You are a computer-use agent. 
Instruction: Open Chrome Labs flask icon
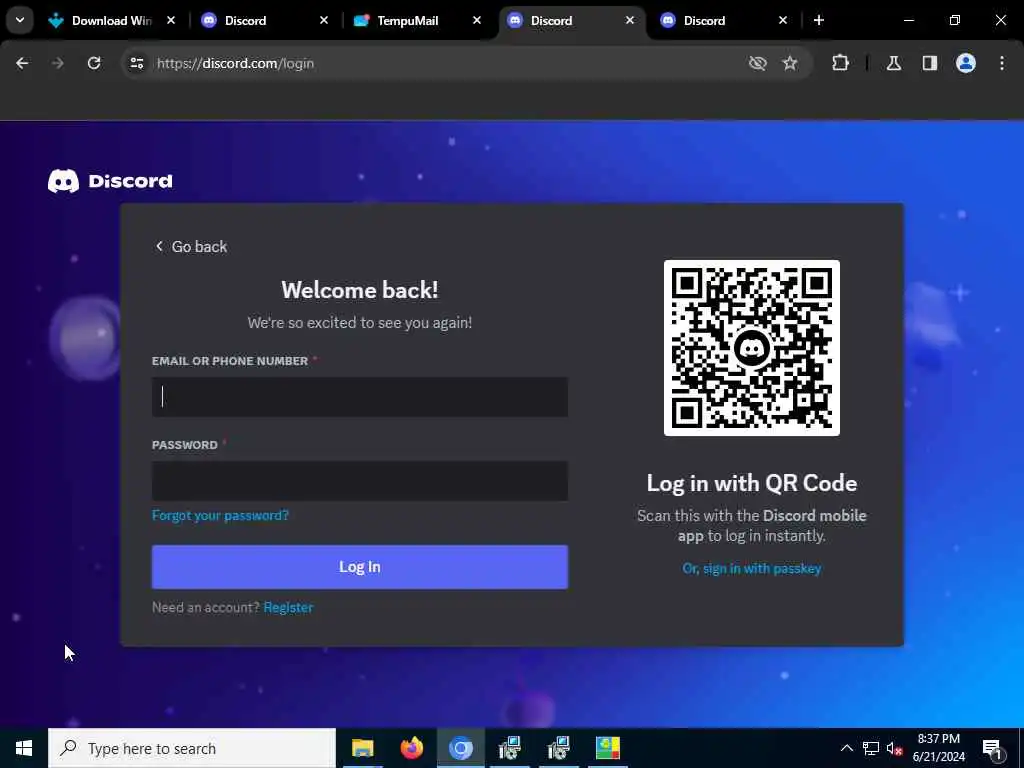click(894, 63)
